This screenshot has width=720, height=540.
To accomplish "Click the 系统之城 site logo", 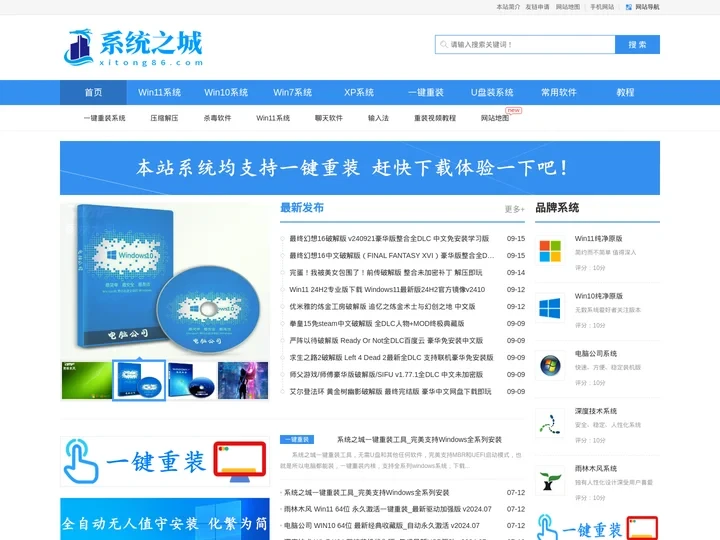I will 134,48.
